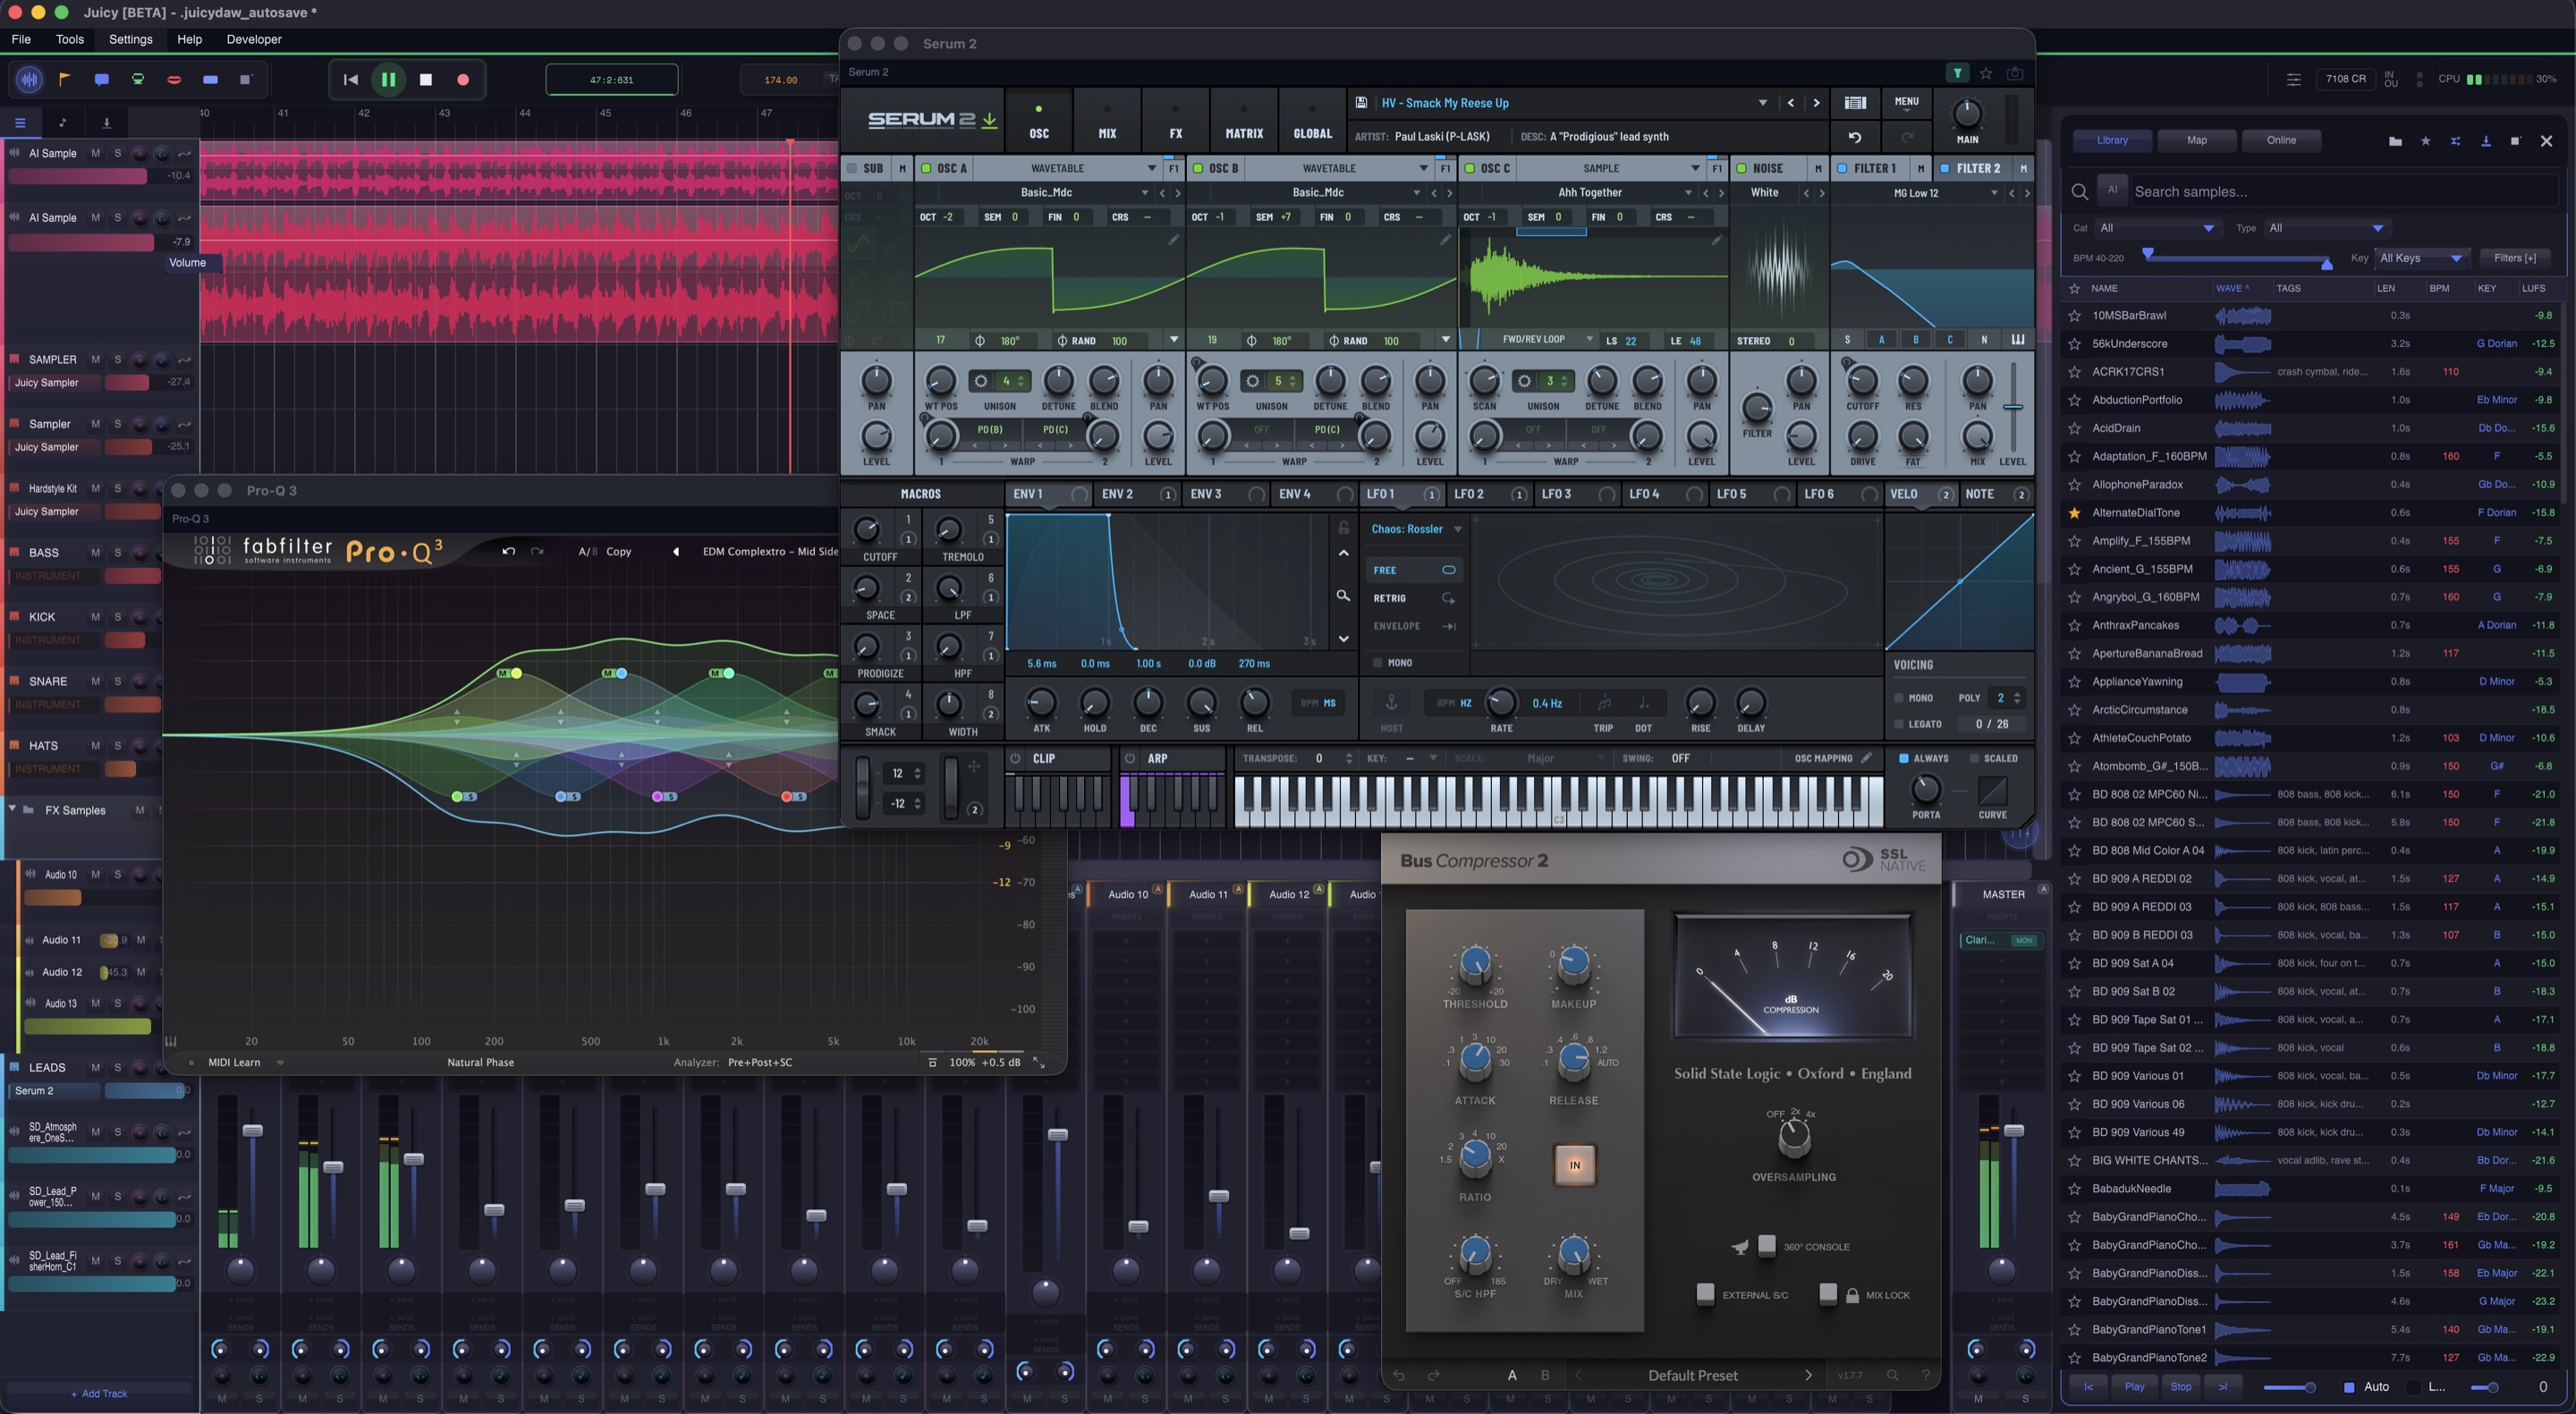Start recording with the red record button
Viewport: 2576px width, 1414px height.
coord(463,79)
